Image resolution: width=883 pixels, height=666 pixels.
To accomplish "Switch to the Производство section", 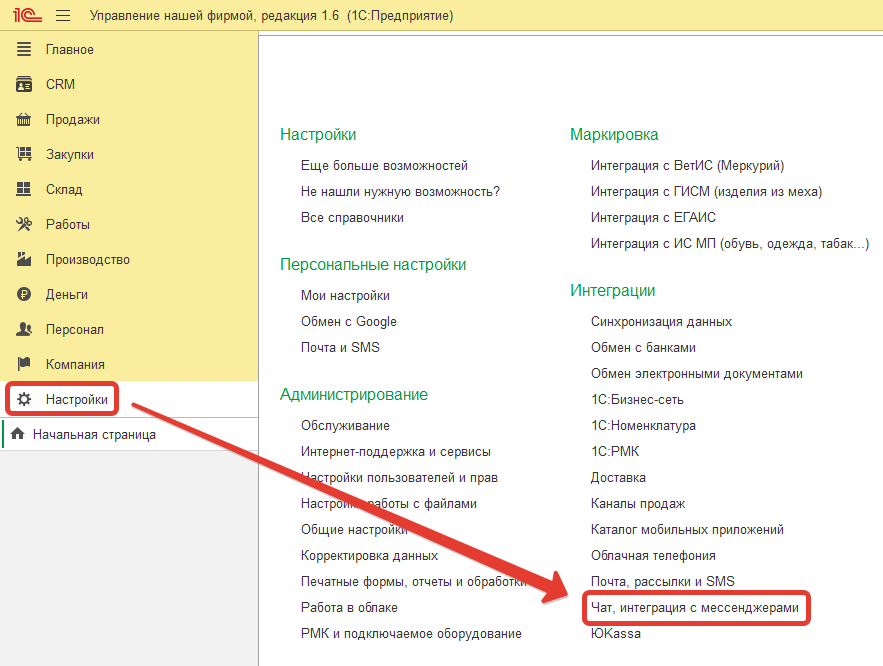I will coord(88,260).
